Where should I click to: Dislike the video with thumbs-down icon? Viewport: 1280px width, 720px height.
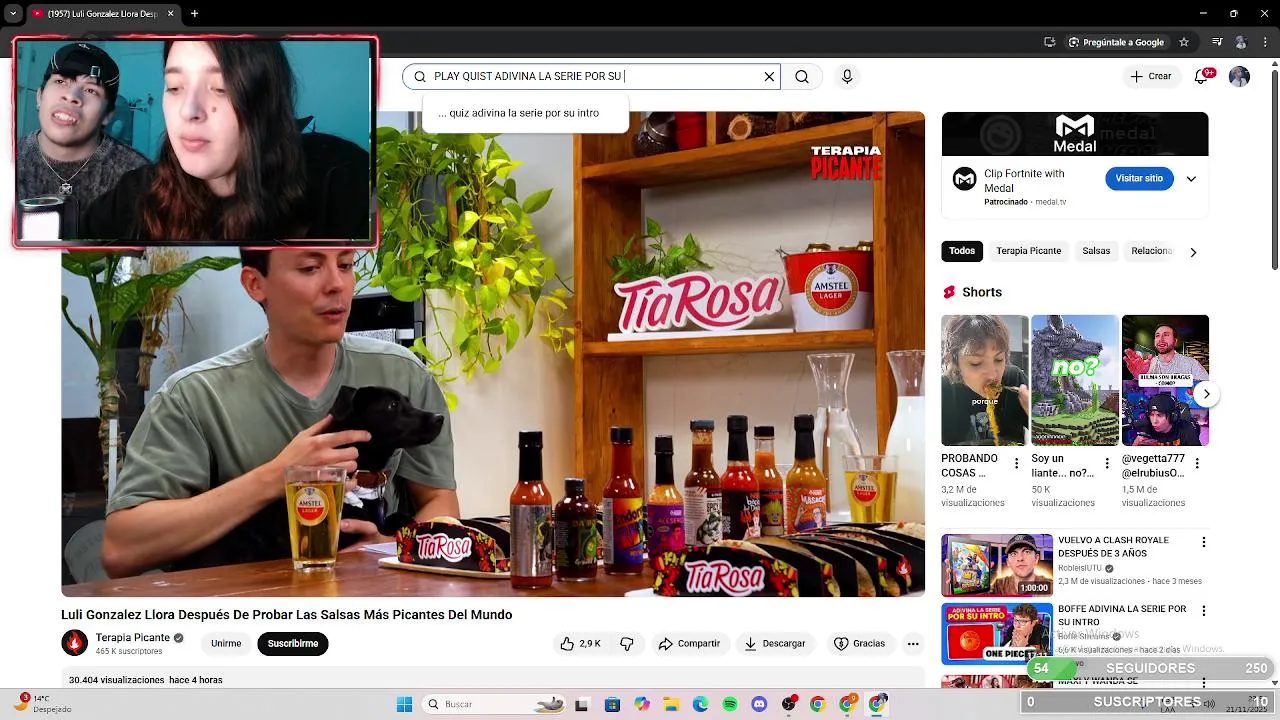coord(626,644)
